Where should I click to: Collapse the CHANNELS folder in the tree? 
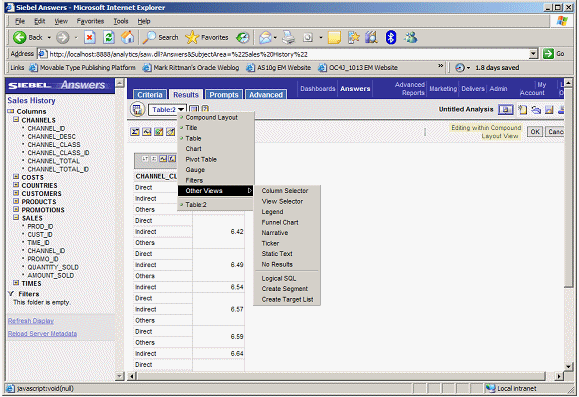(16, 120)
